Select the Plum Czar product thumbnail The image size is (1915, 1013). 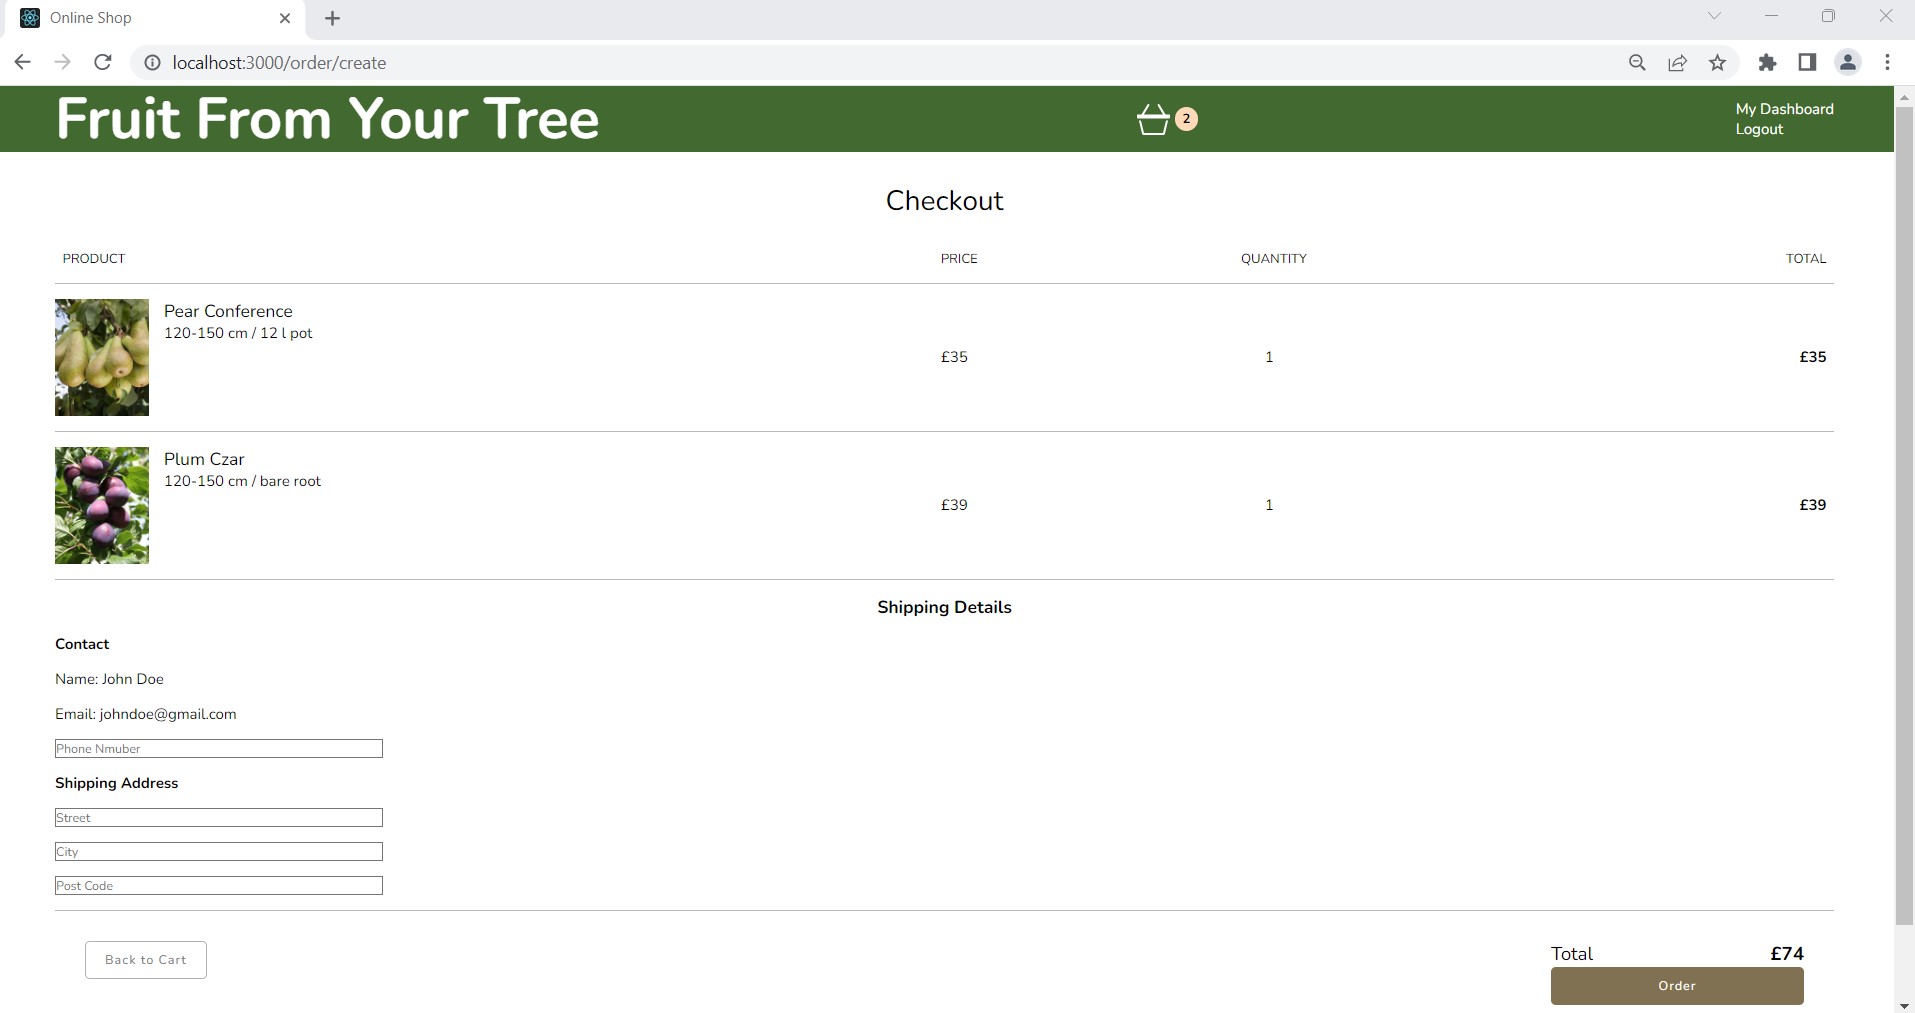pyautogui.click(x=102, y=505)
